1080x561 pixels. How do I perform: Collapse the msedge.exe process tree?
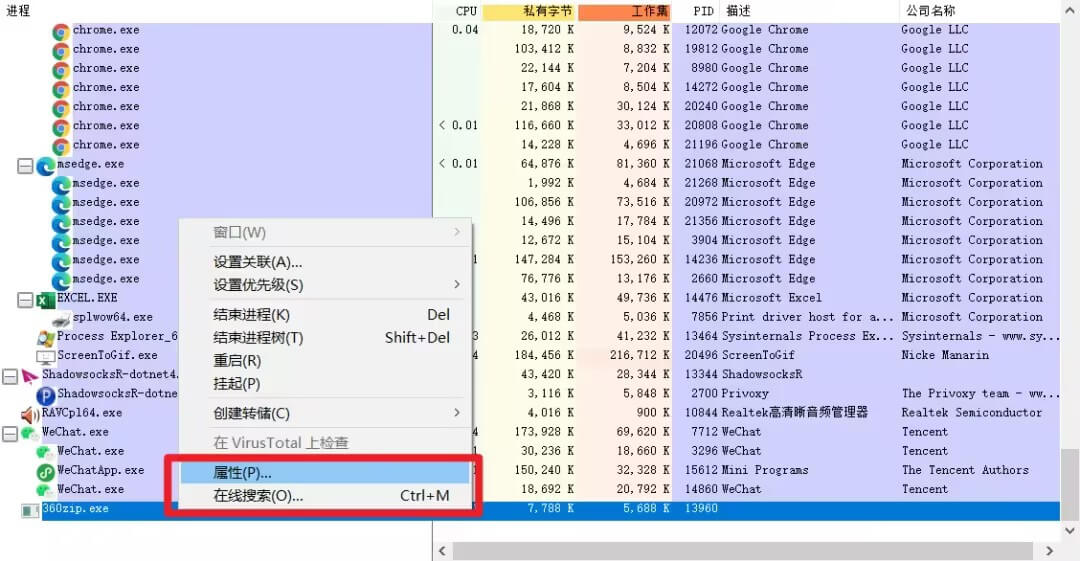(x=25, y=165)
